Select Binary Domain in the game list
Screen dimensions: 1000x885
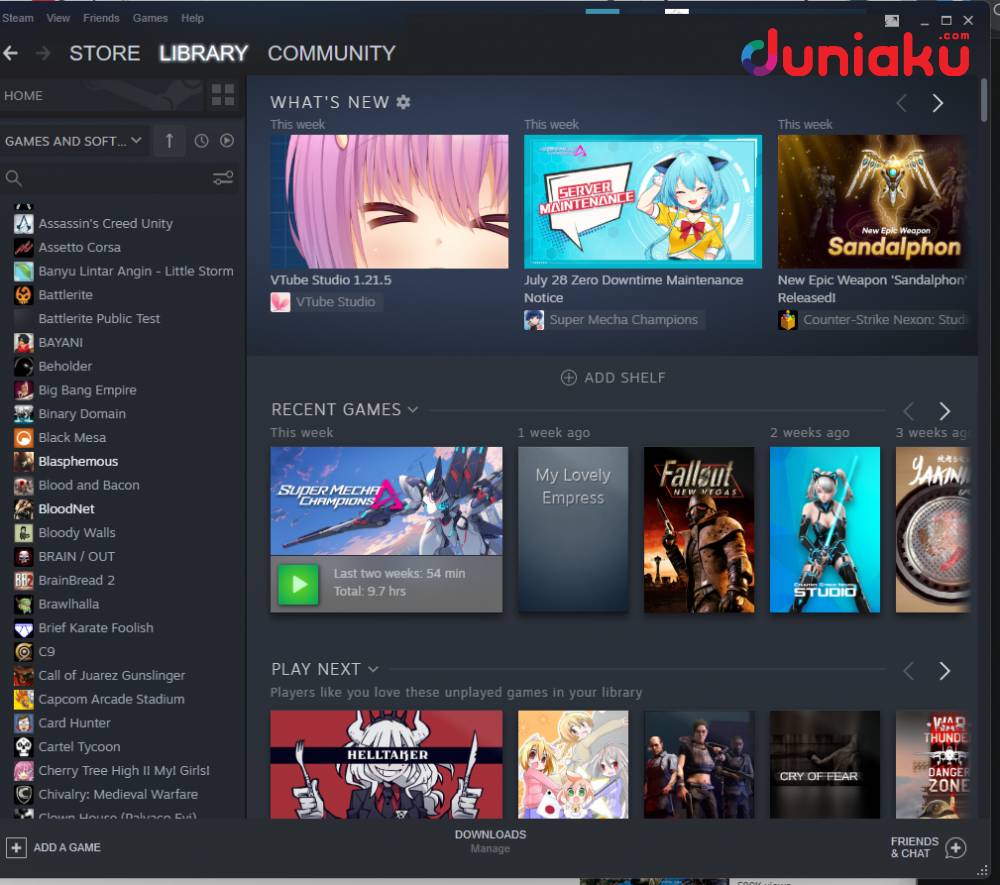click(x=82, y=413)
